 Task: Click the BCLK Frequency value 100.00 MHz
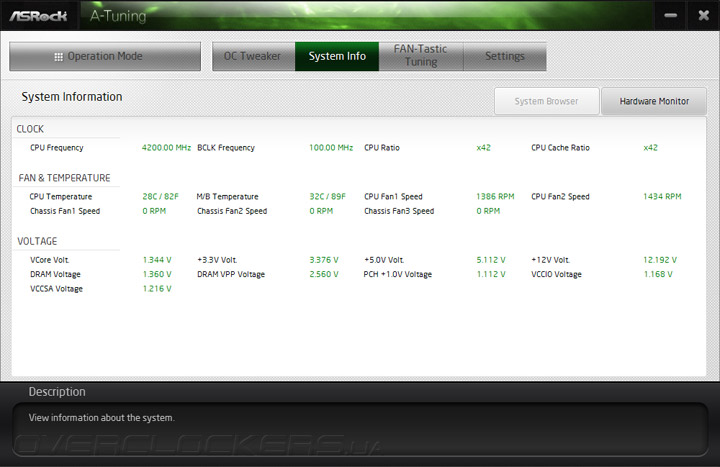click(331, 148)
